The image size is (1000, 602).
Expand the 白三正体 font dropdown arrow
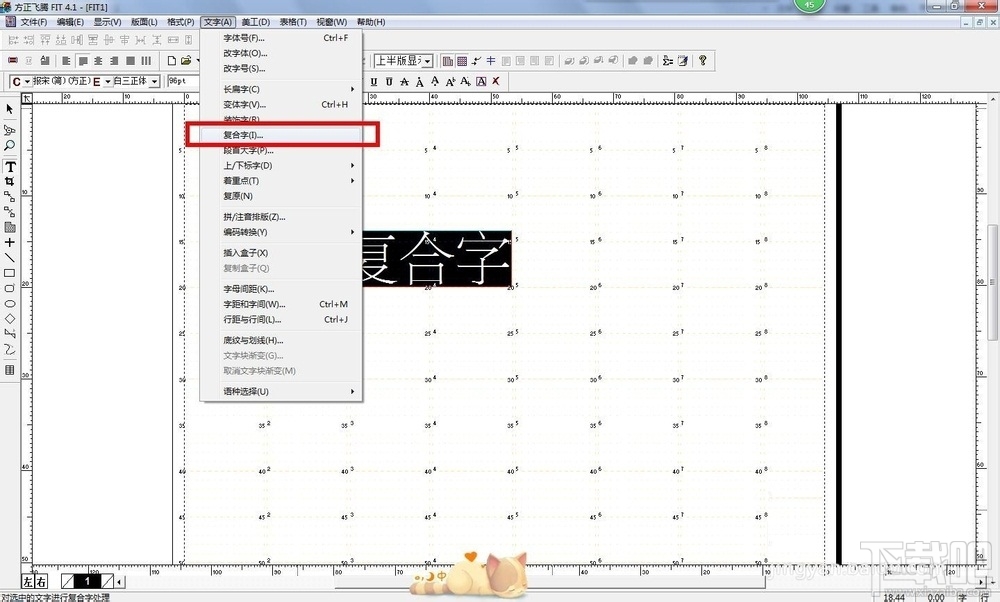(x=154, y=82)
